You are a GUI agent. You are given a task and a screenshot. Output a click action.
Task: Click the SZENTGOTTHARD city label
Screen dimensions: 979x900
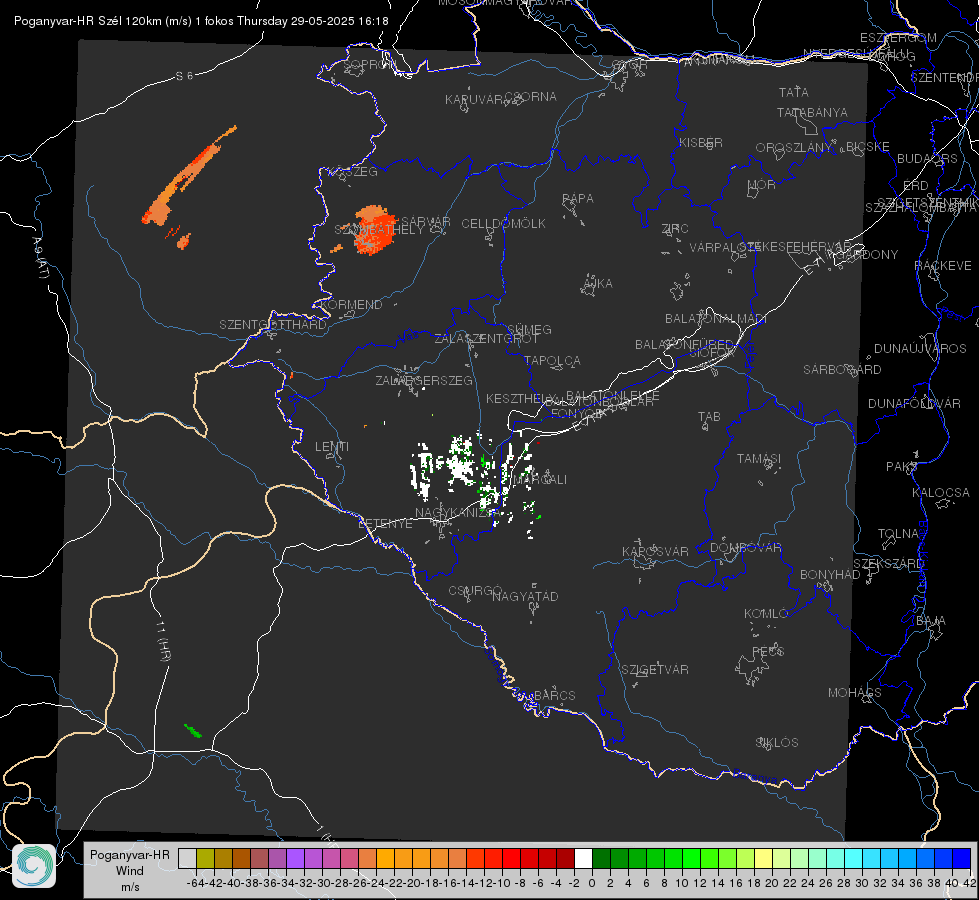coord(273,325)
